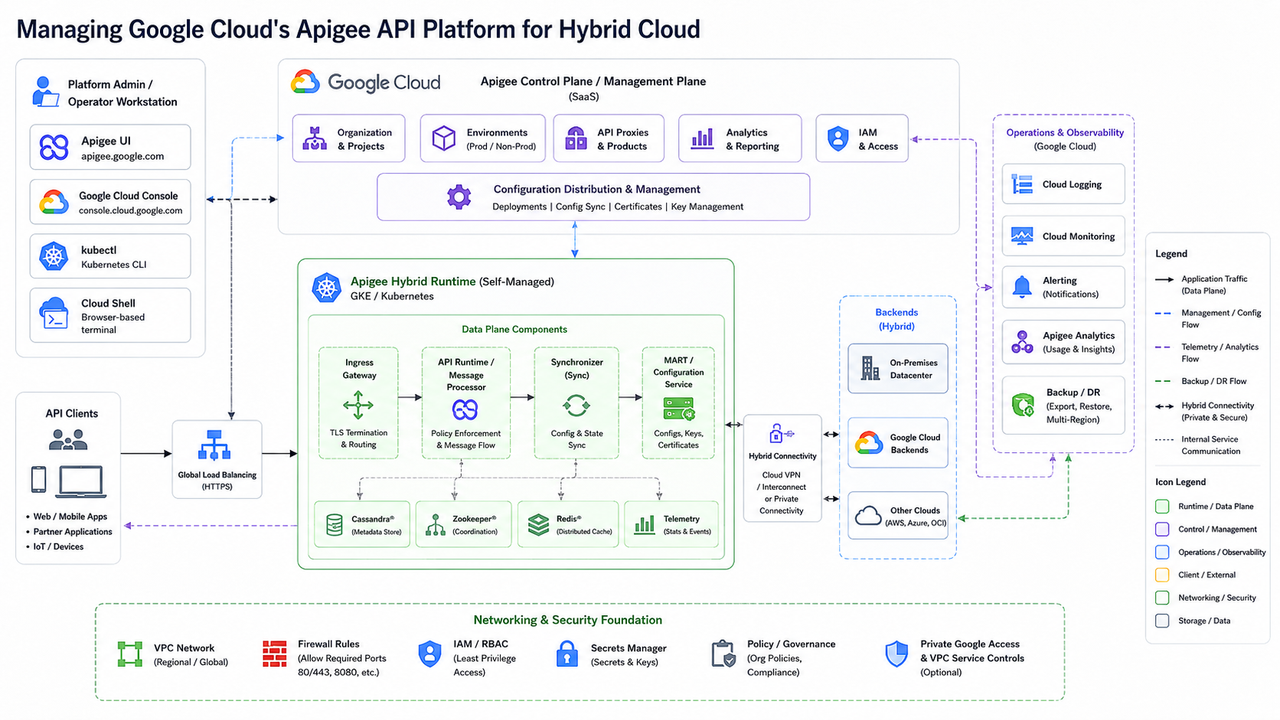1280x720 pixels.
Task: Click the Redis distributed cache icon
Action: [x=539, y=524]
